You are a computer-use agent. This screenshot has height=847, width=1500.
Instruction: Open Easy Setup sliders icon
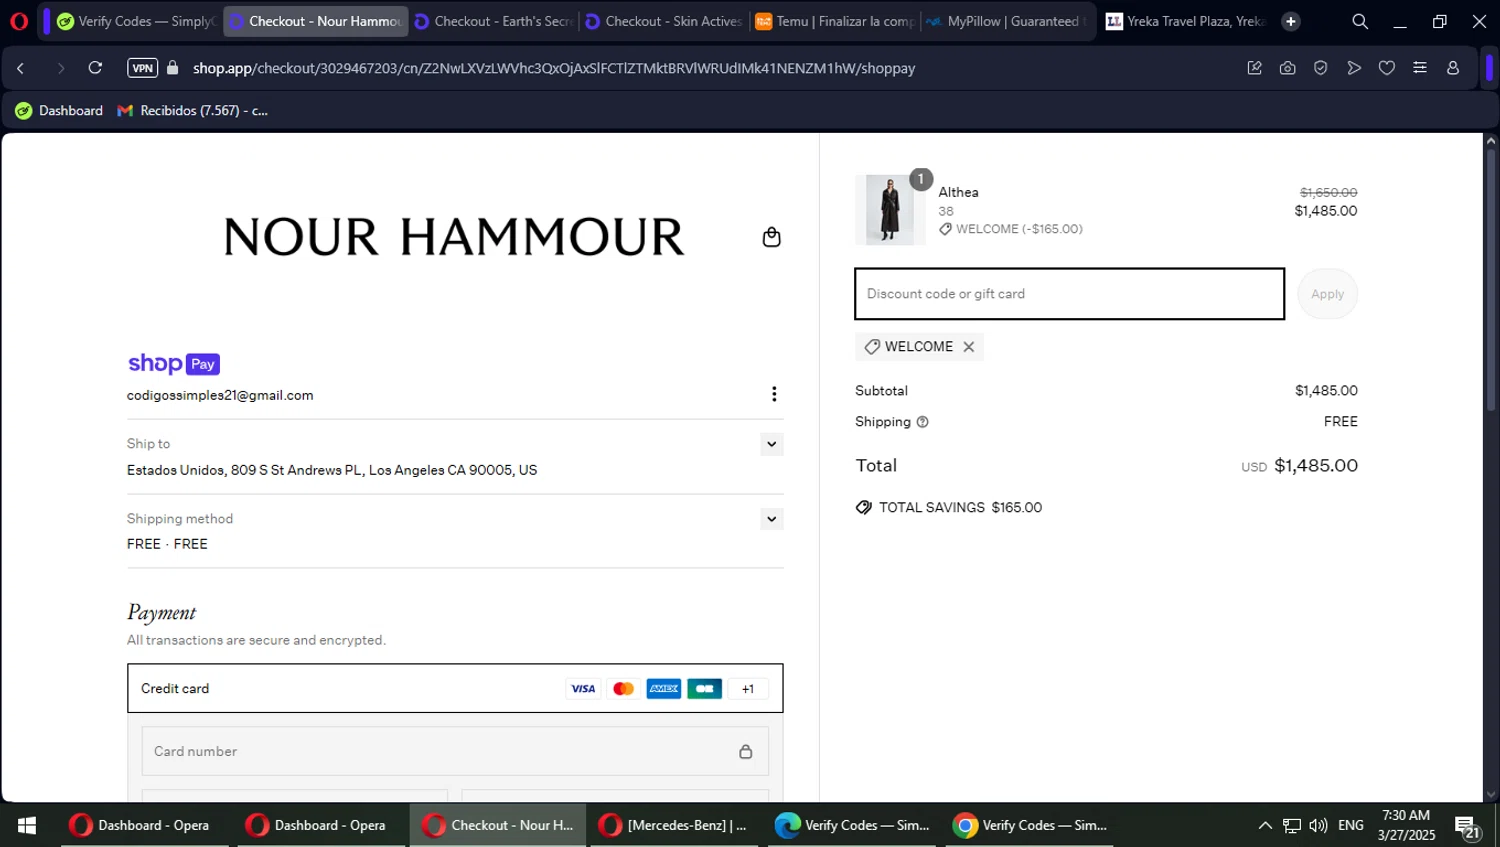pos(1420,68)
